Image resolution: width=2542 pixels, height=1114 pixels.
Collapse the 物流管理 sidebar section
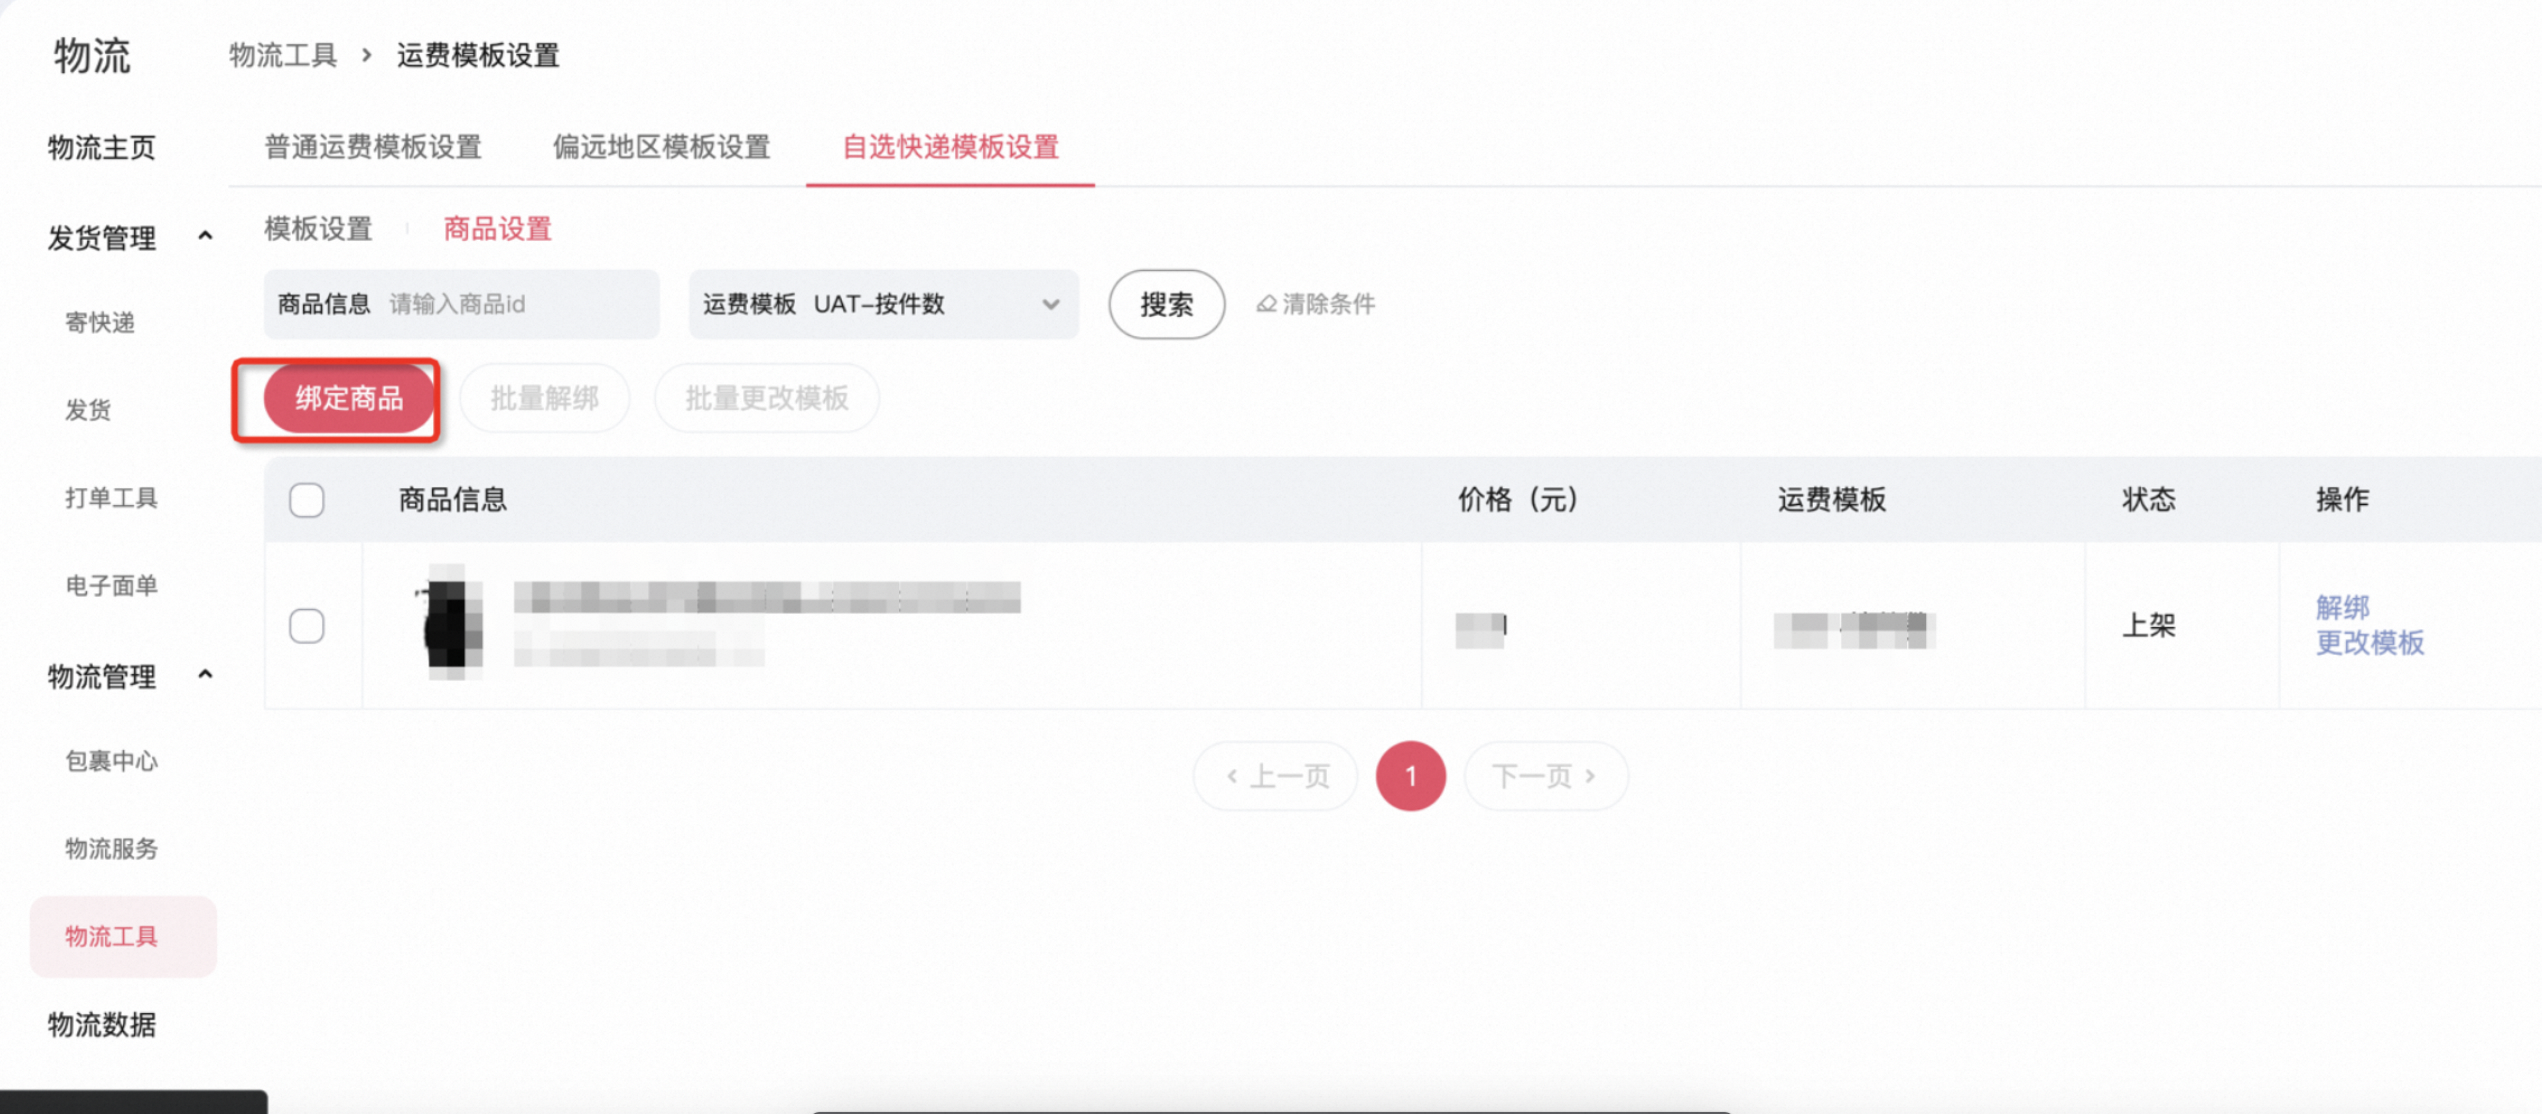coord(205,675)
